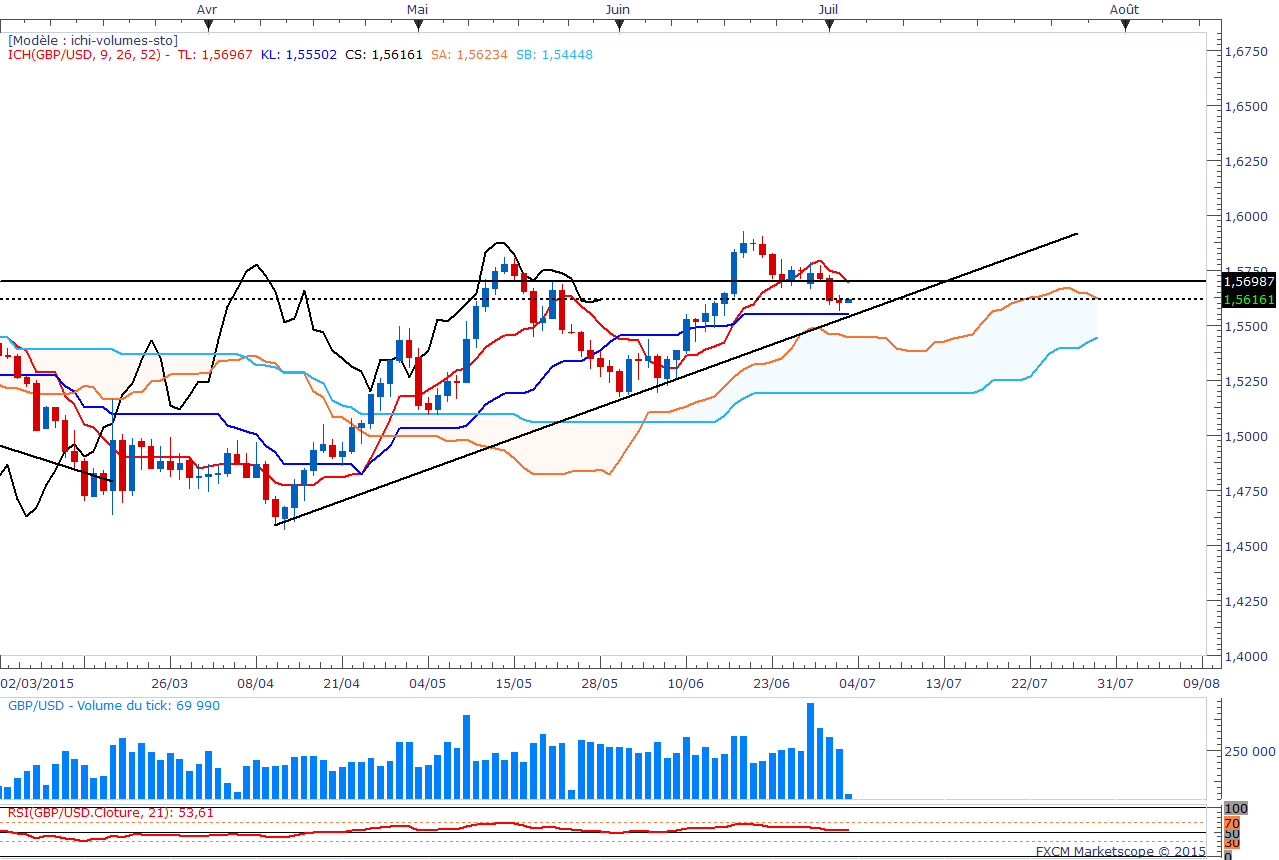Click the 1,4750 price axis label
Viewport: 1279px width, 860px height.
coord(1248,491)
